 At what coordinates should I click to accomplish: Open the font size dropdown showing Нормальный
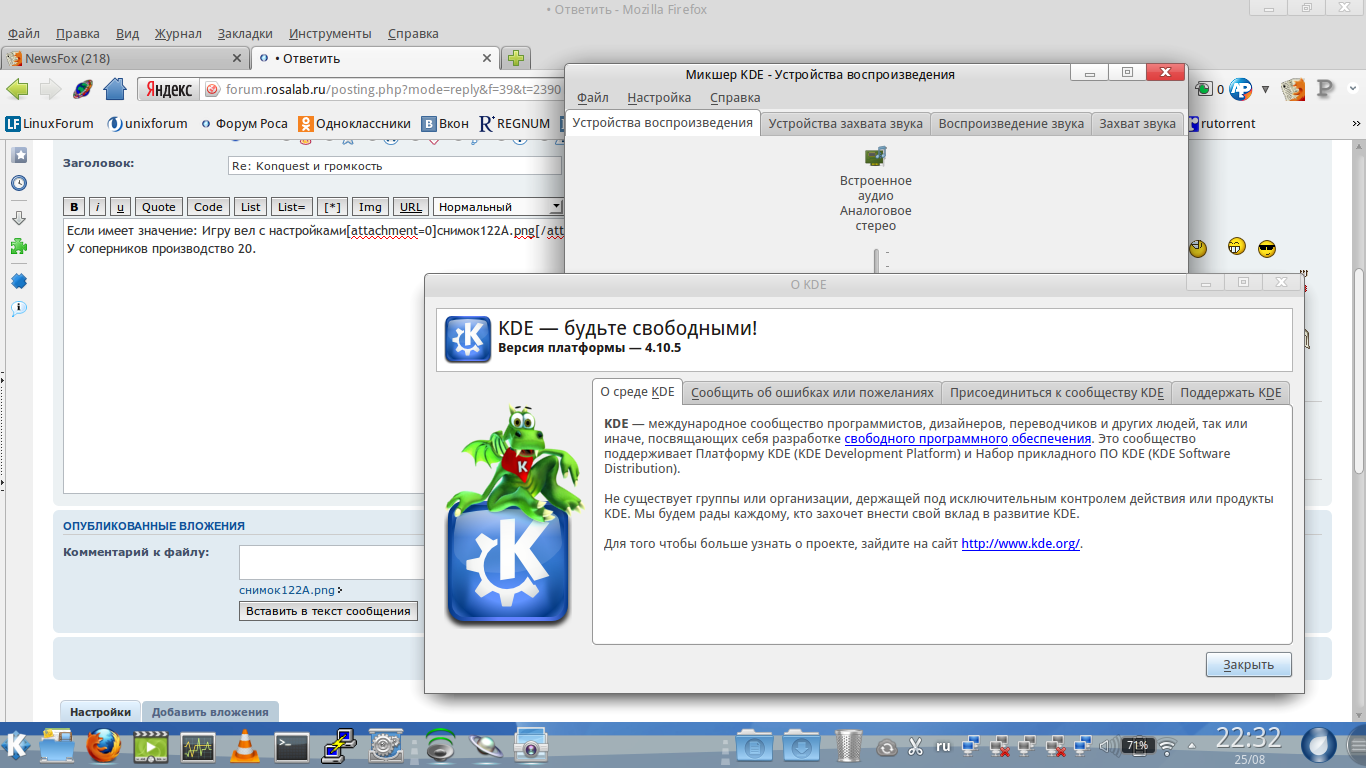click(498, 207)
